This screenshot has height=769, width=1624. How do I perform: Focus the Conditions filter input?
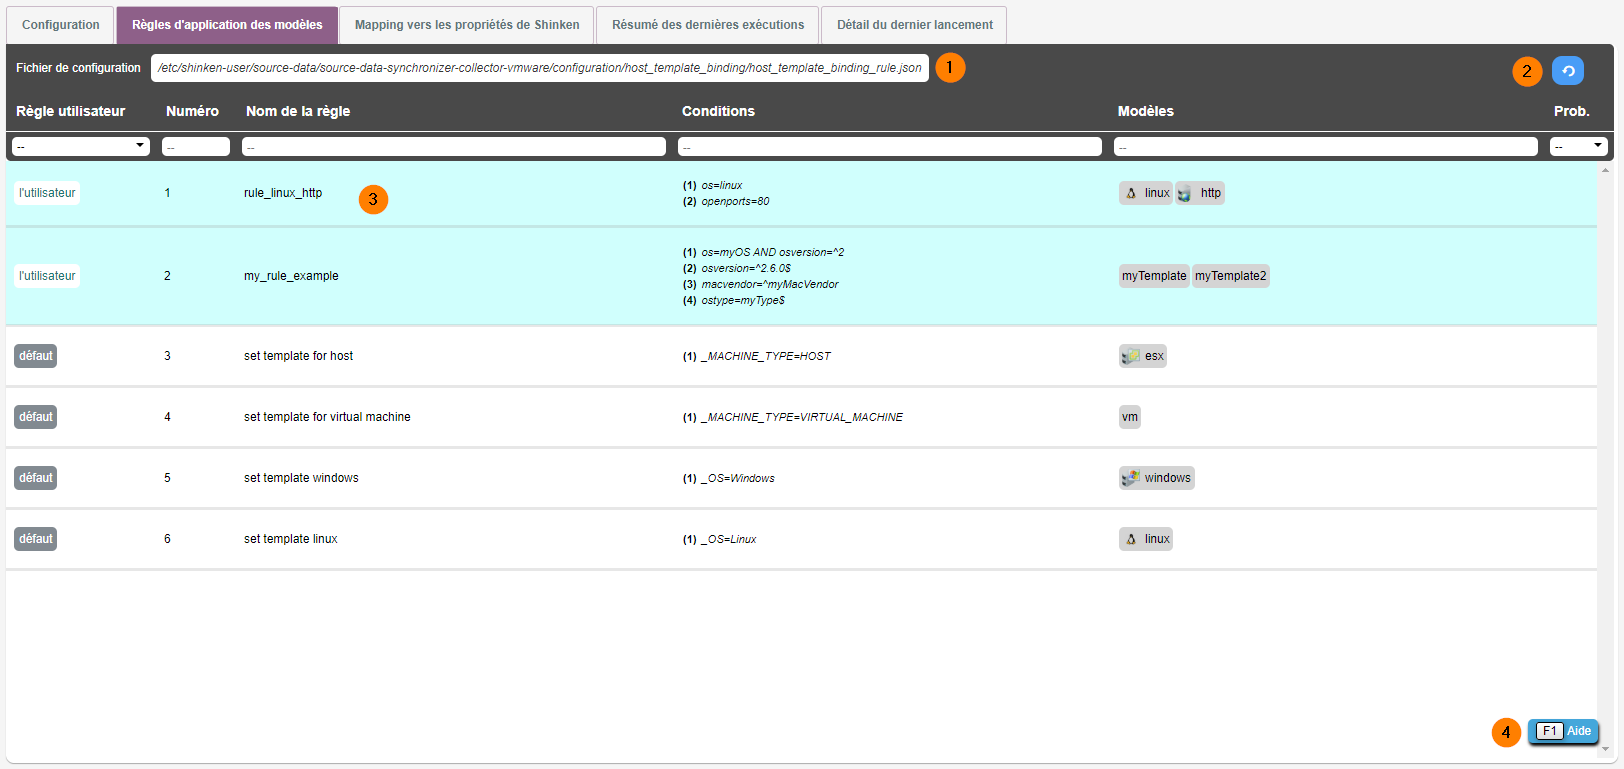point(889,147)
